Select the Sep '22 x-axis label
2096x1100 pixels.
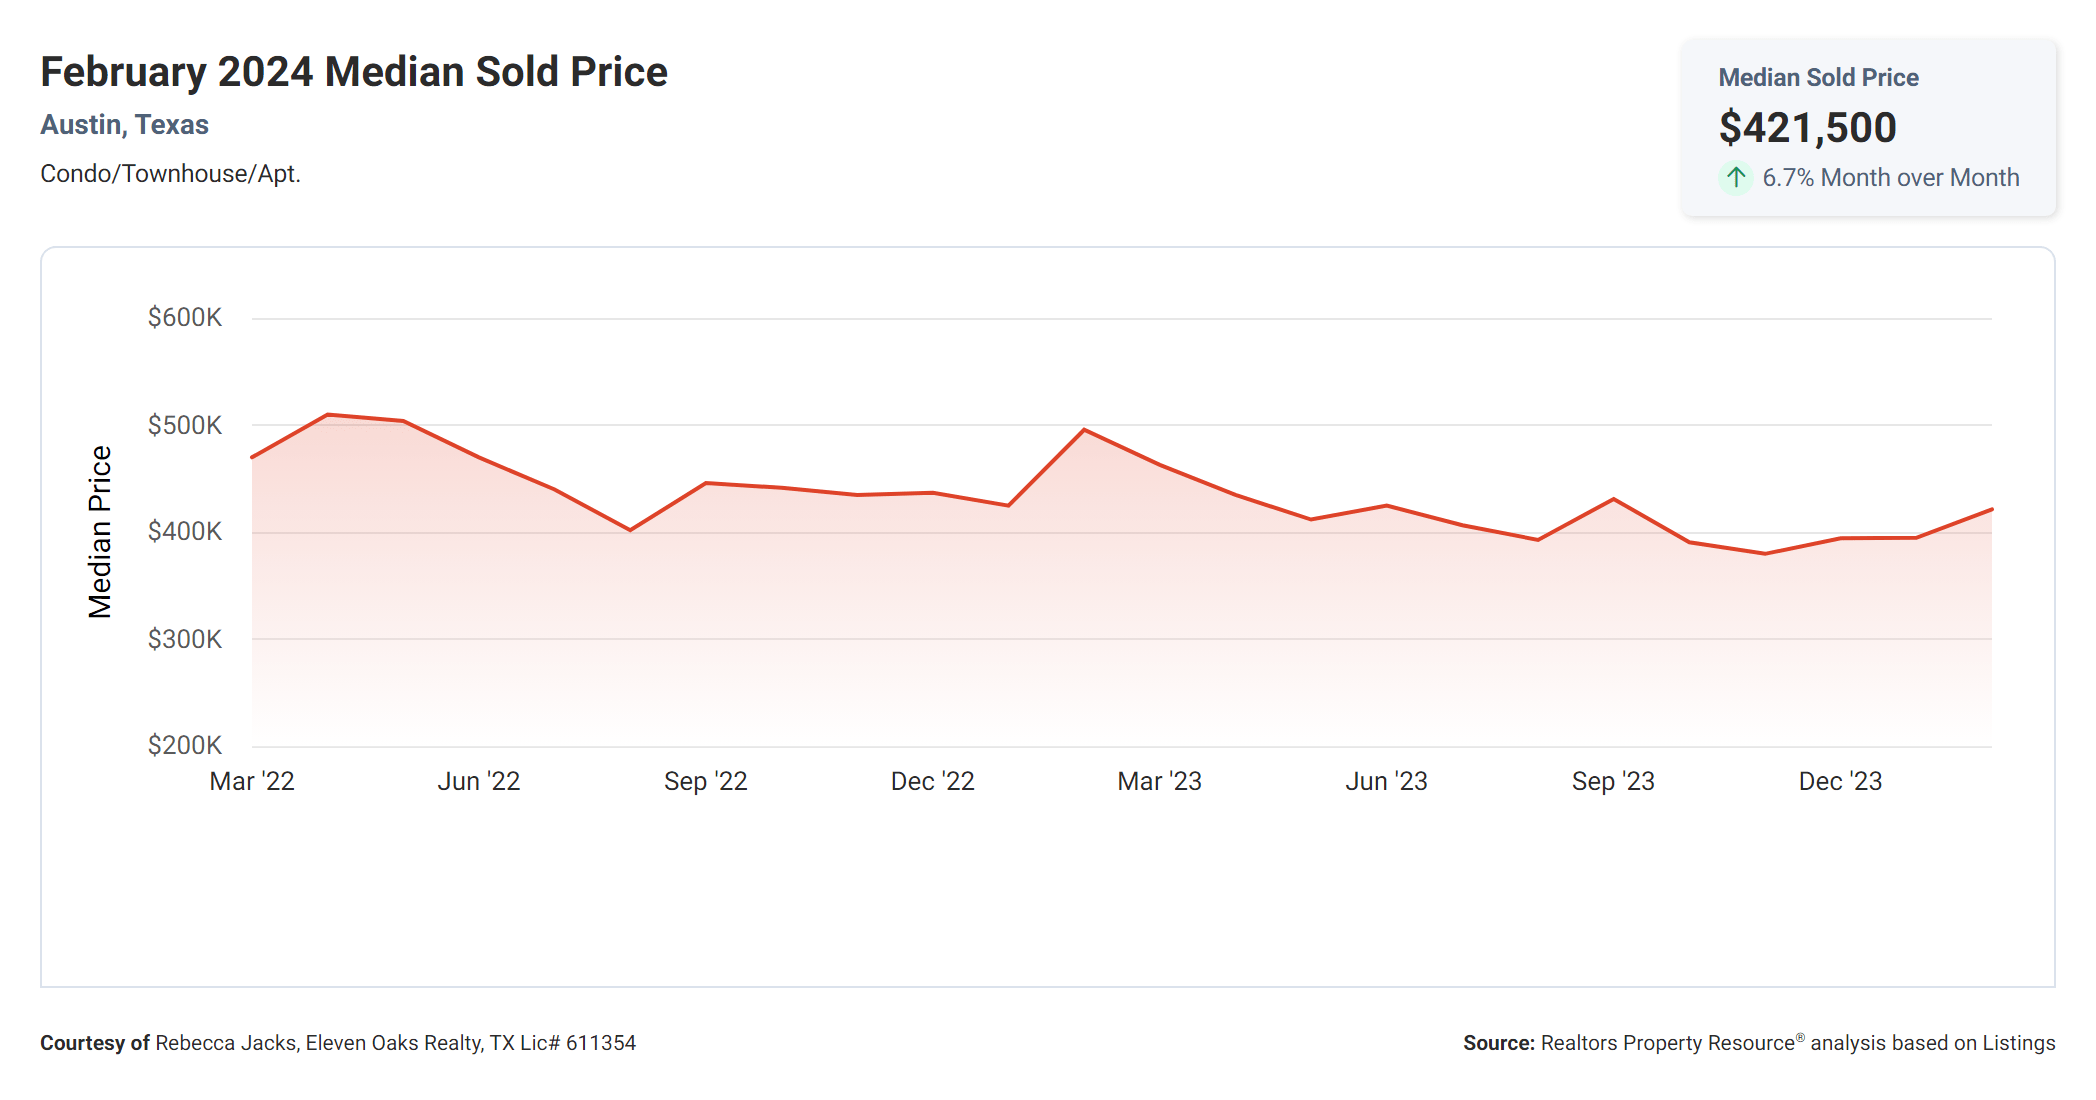pos(706,781)
